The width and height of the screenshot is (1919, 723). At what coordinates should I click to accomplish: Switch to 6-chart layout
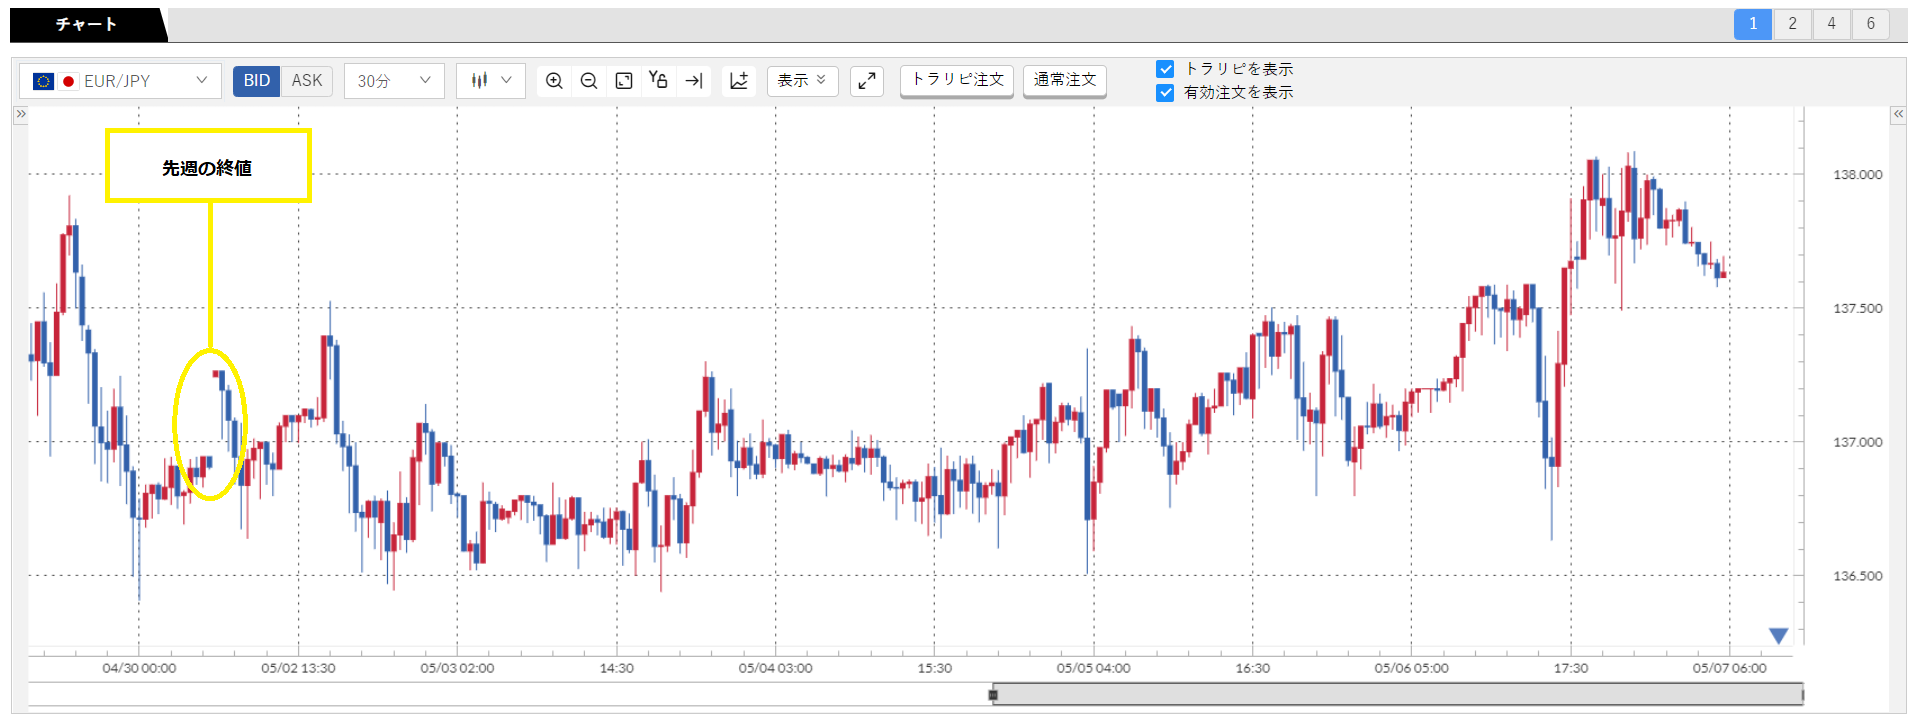coord(1870,24)
